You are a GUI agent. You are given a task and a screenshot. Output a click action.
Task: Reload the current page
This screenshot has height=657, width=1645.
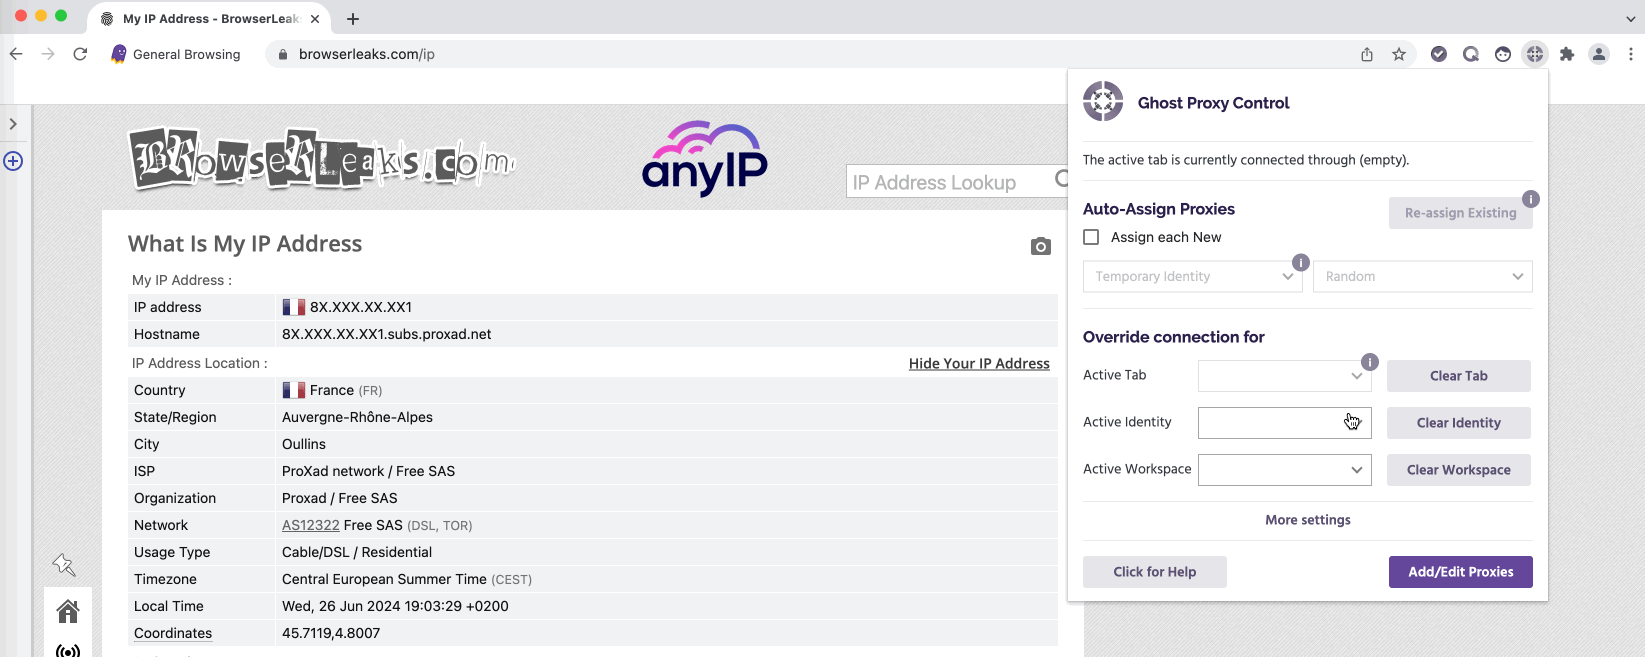[80, 54]
